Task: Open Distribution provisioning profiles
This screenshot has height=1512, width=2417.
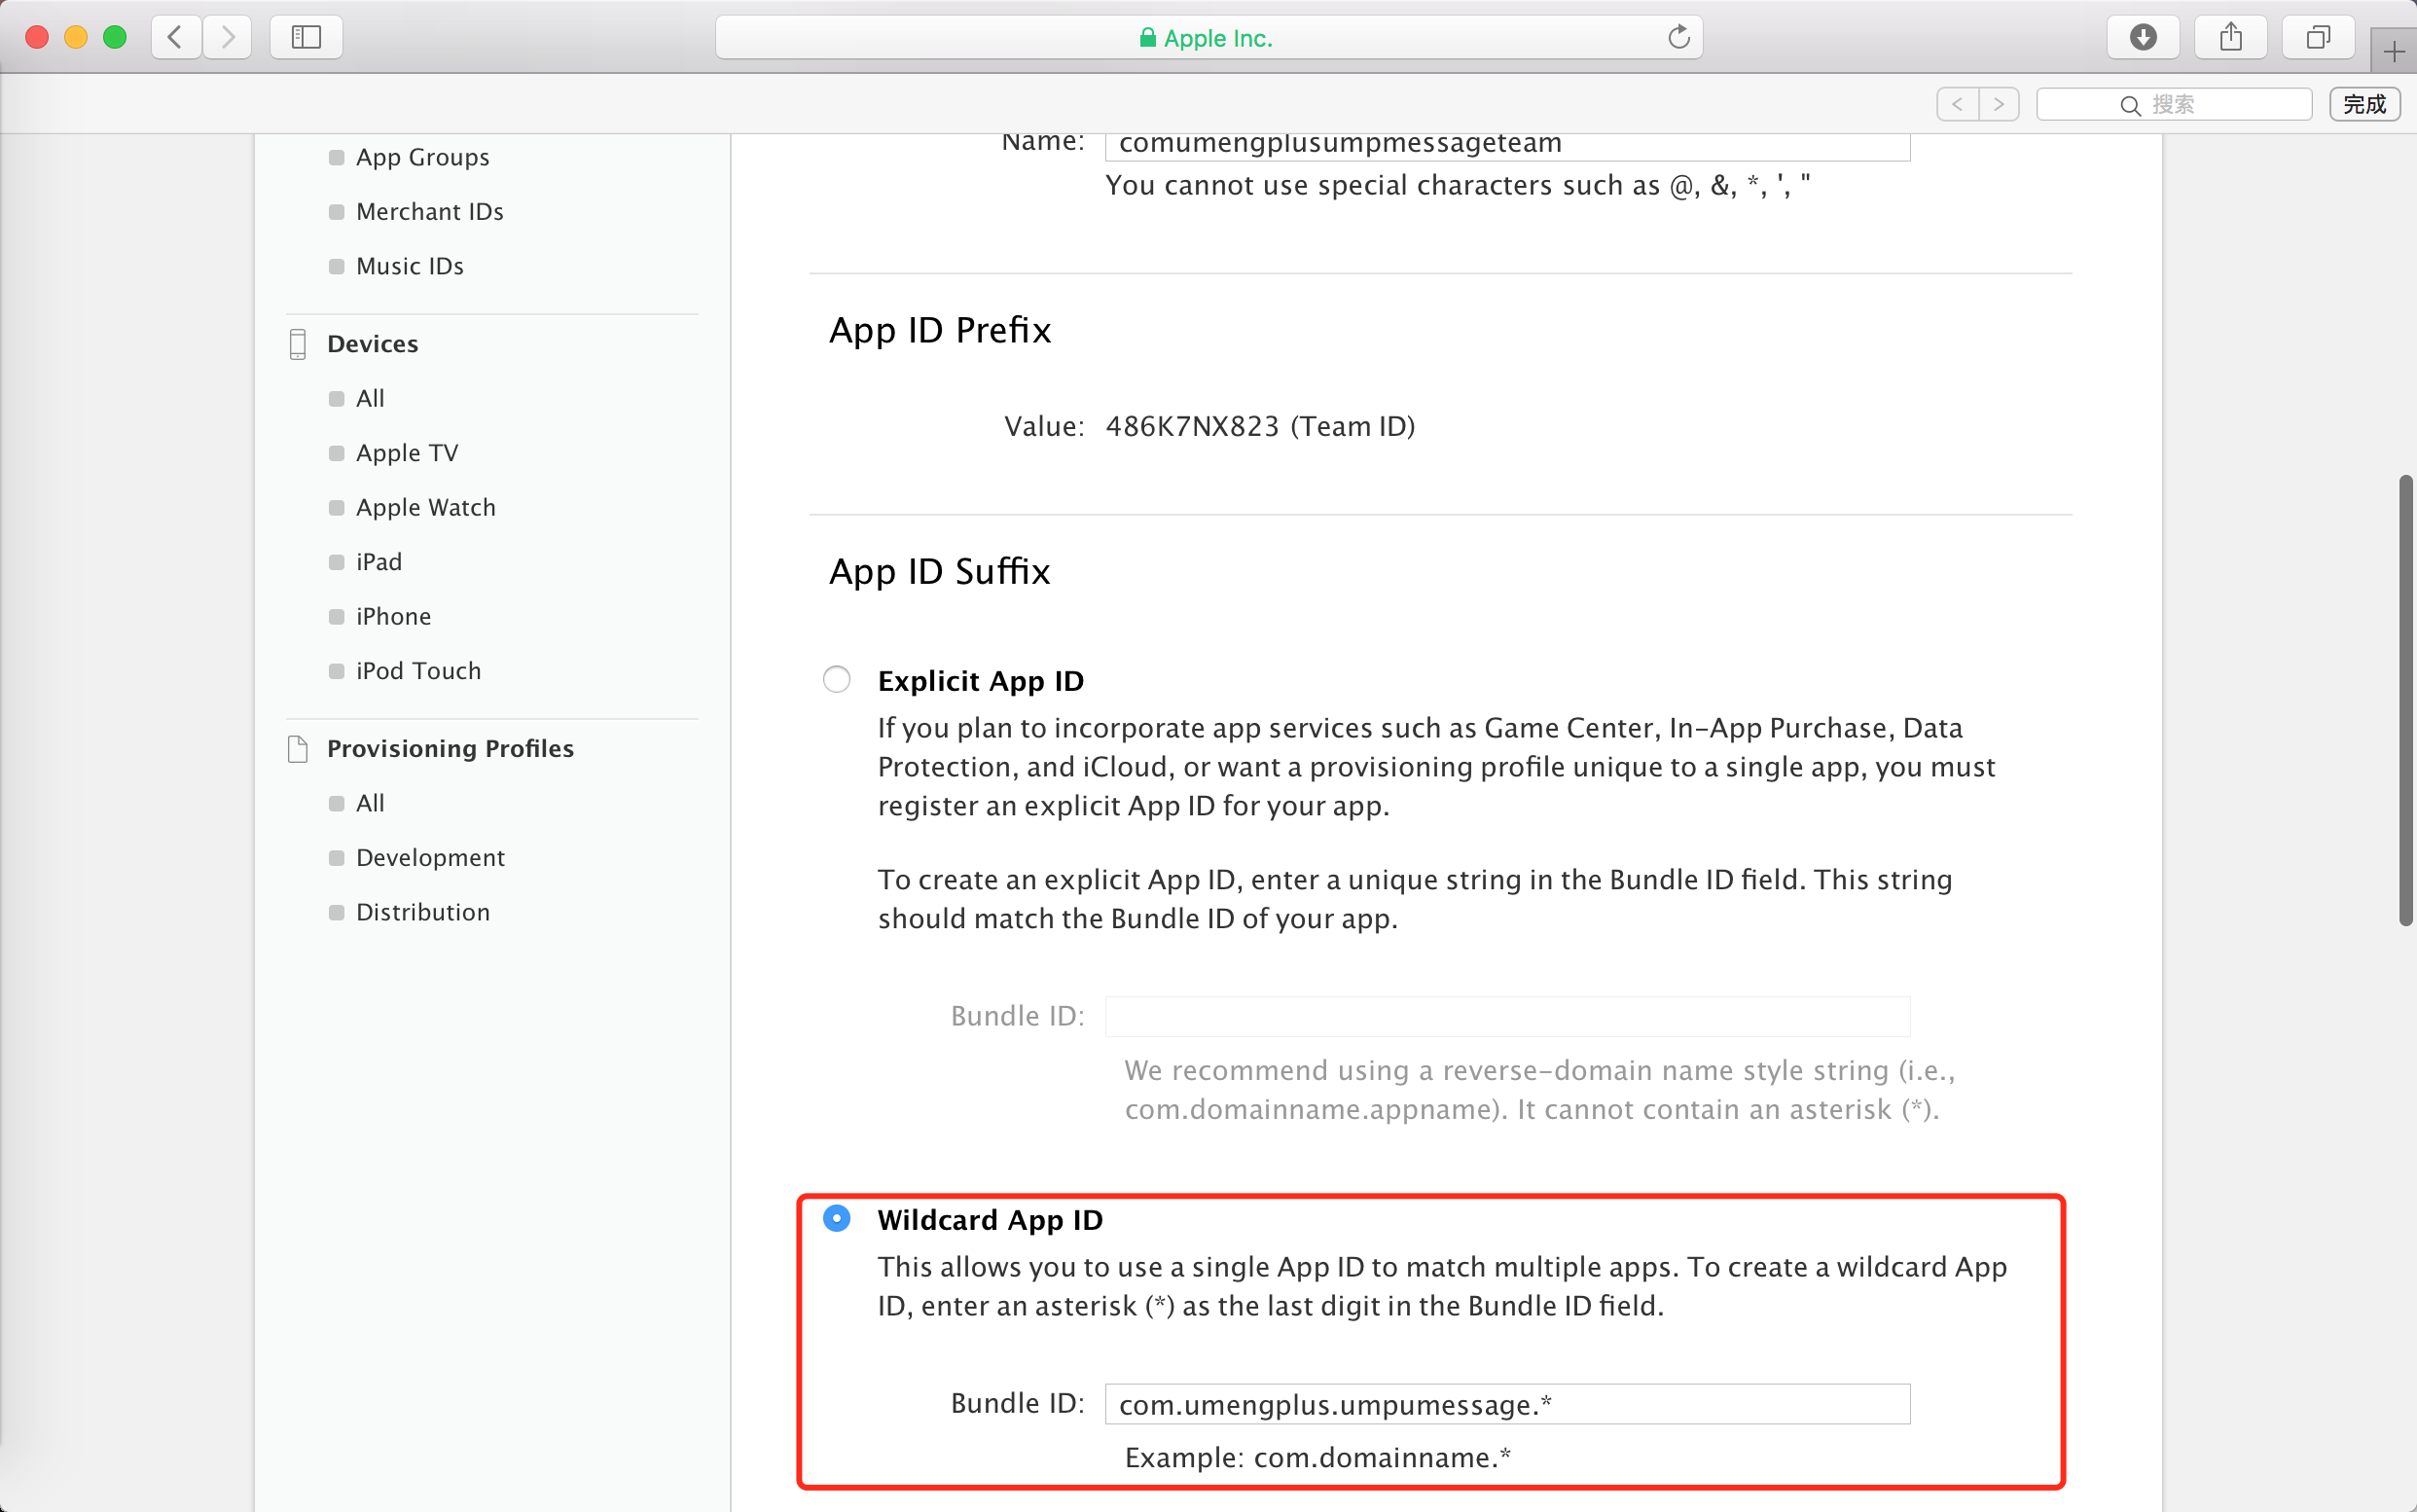Action: [423, 913]
